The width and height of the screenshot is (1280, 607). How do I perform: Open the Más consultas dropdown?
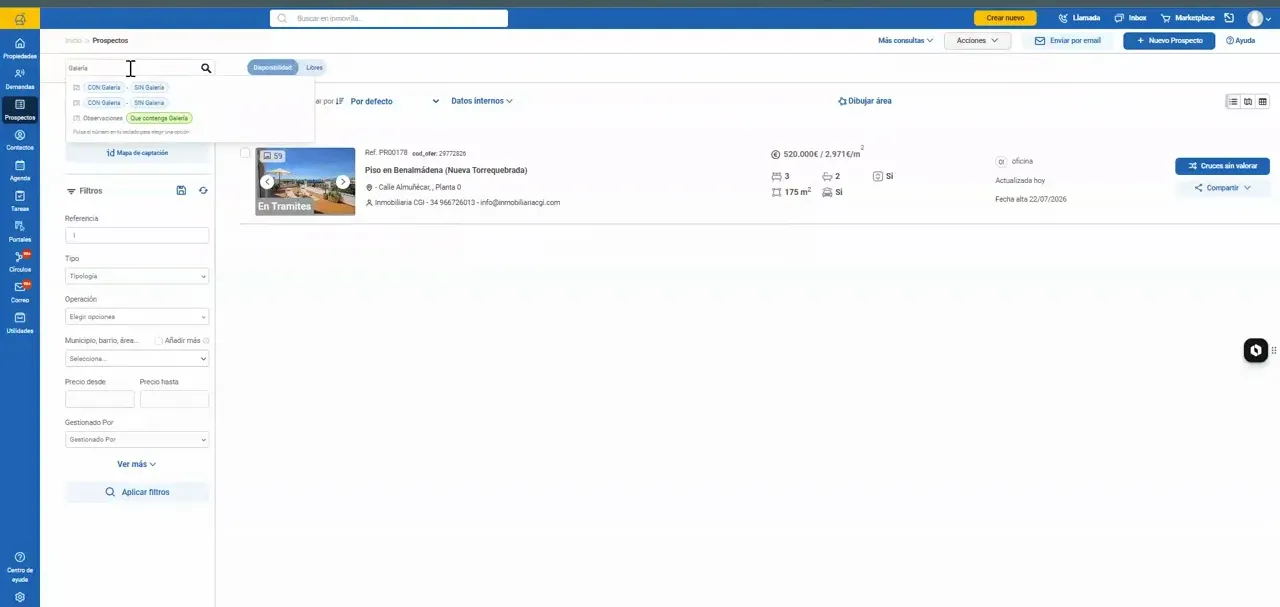pyautogui.click(x=905, y=41)
